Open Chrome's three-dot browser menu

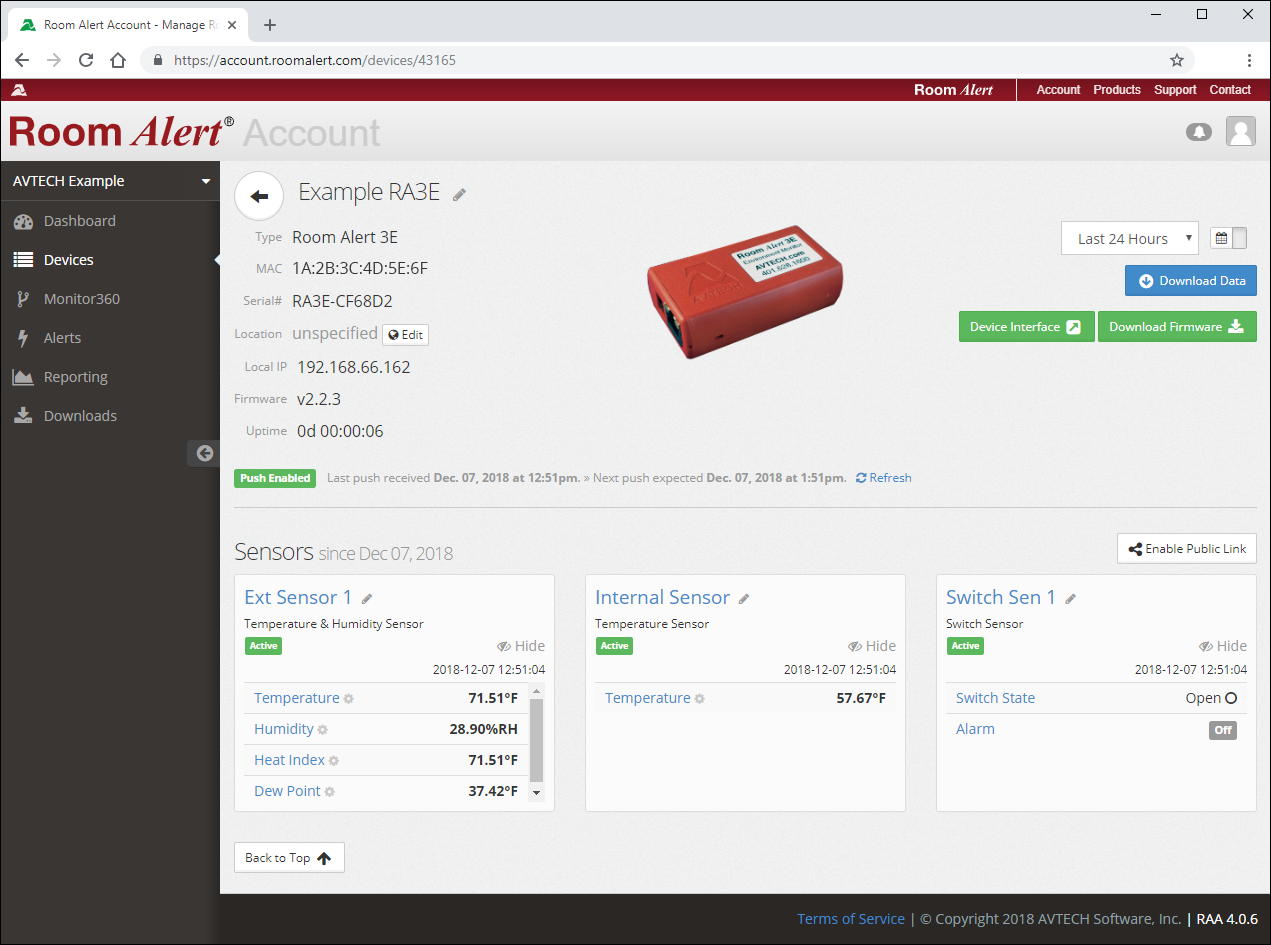(1249, 60)
